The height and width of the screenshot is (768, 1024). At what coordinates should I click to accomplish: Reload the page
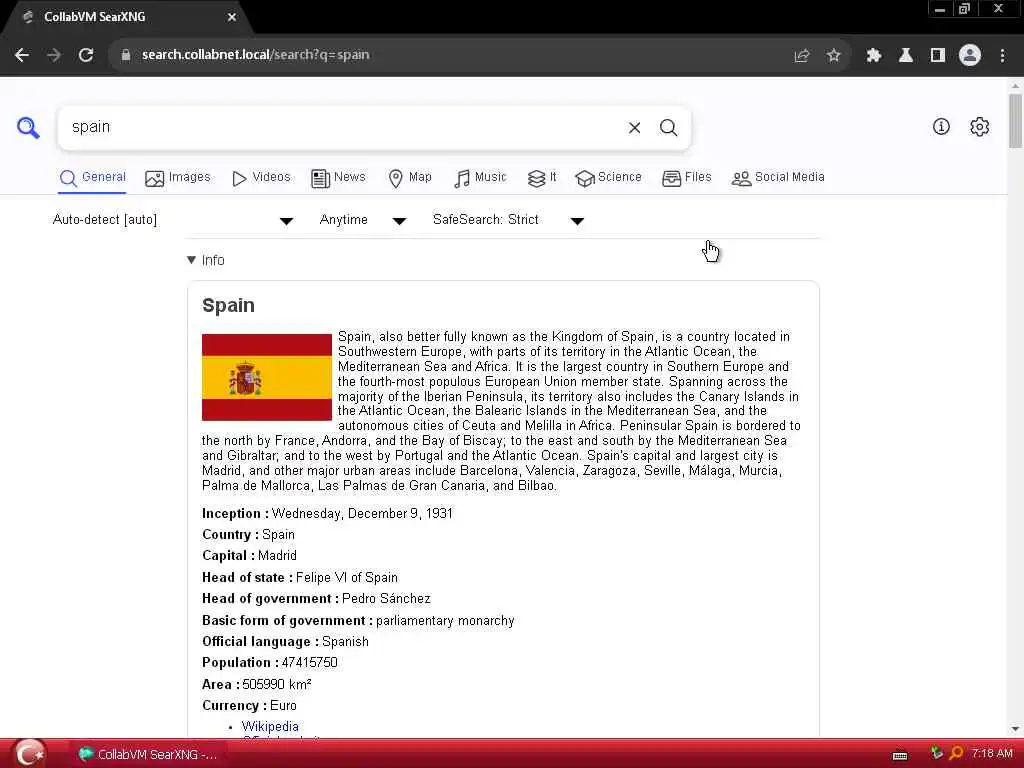click(86, 55)
